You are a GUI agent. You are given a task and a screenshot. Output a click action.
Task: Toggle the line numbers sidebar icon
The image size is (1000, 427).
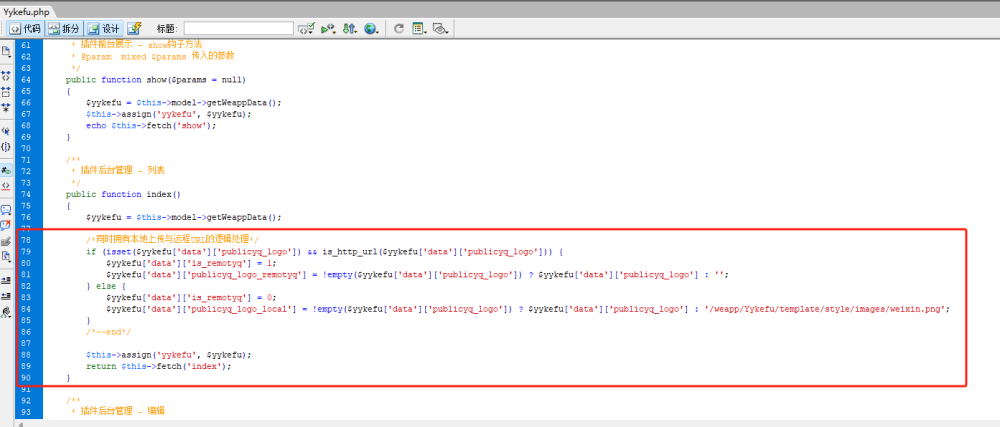(x=6, y=170)
